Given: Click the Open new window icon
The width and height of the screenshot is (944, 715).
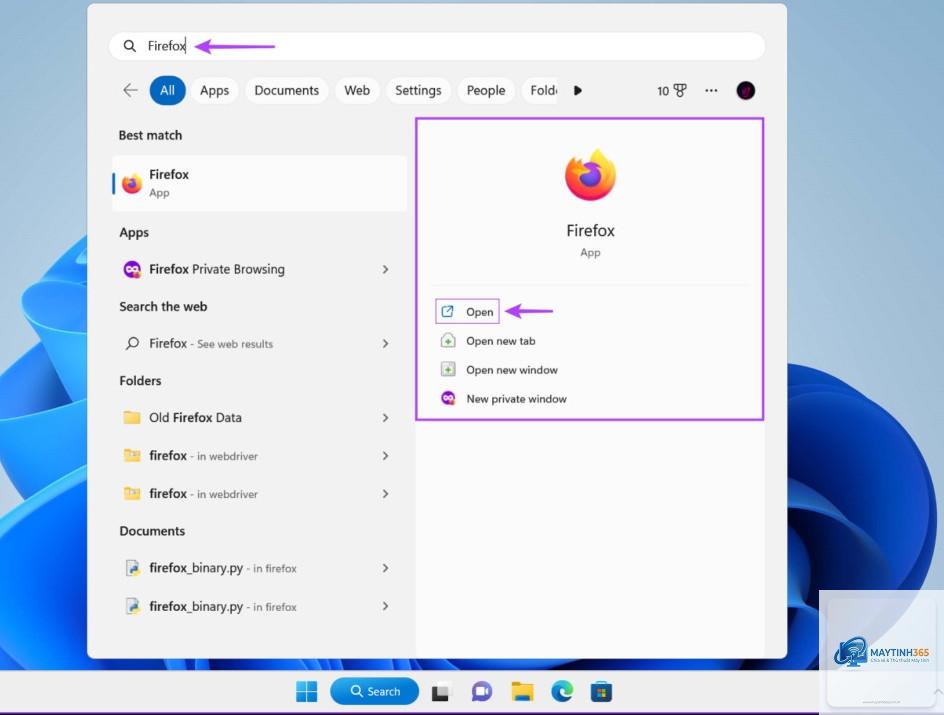Looking at the screenshot, I should pos(448,369).
